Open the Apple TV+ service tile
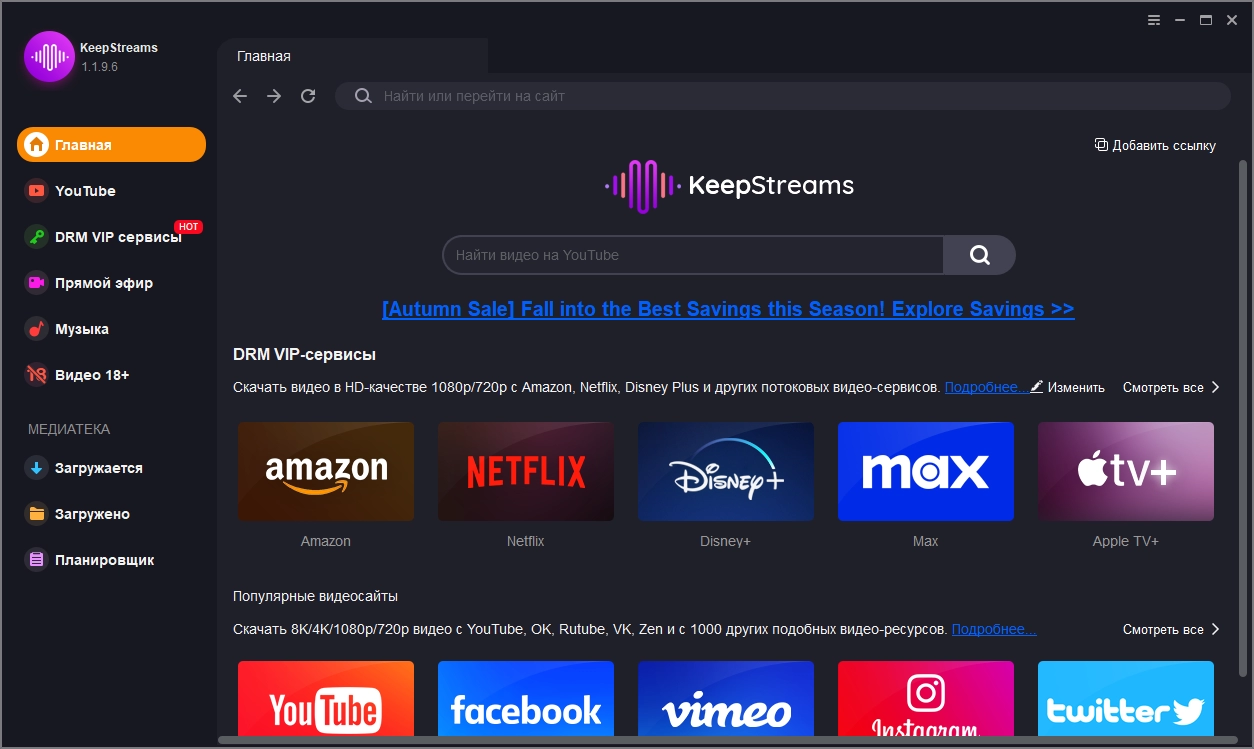This screenshot has height=749, width=1254. tap(1126, 471)
